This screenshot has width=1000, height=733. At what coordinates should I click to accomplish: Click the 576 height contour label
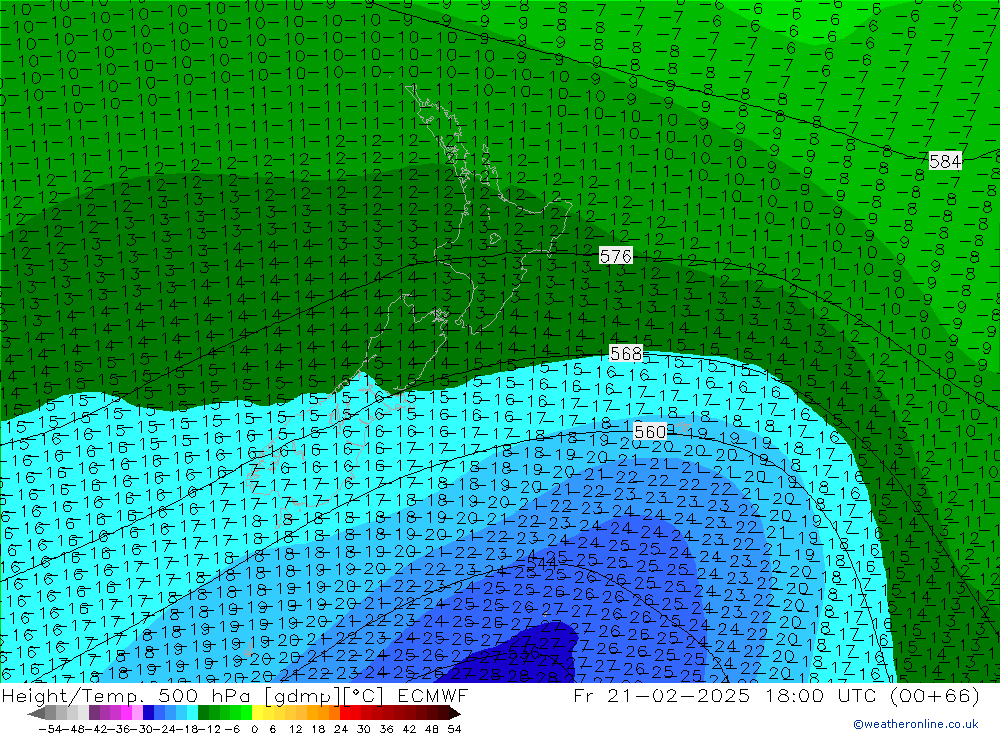click(x=616, y=256)
